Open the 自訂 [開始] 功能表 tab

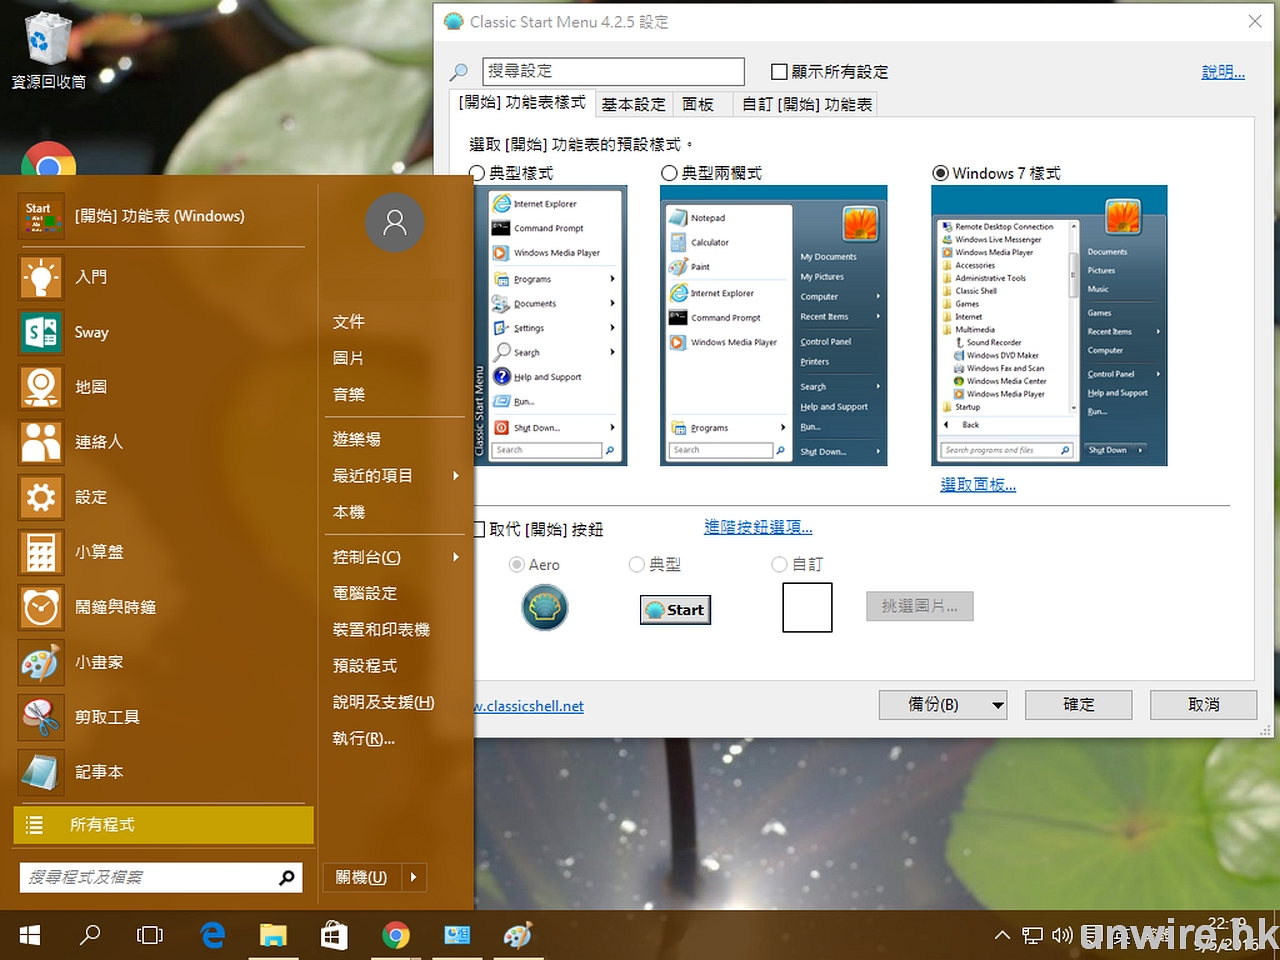pos(806,104)
